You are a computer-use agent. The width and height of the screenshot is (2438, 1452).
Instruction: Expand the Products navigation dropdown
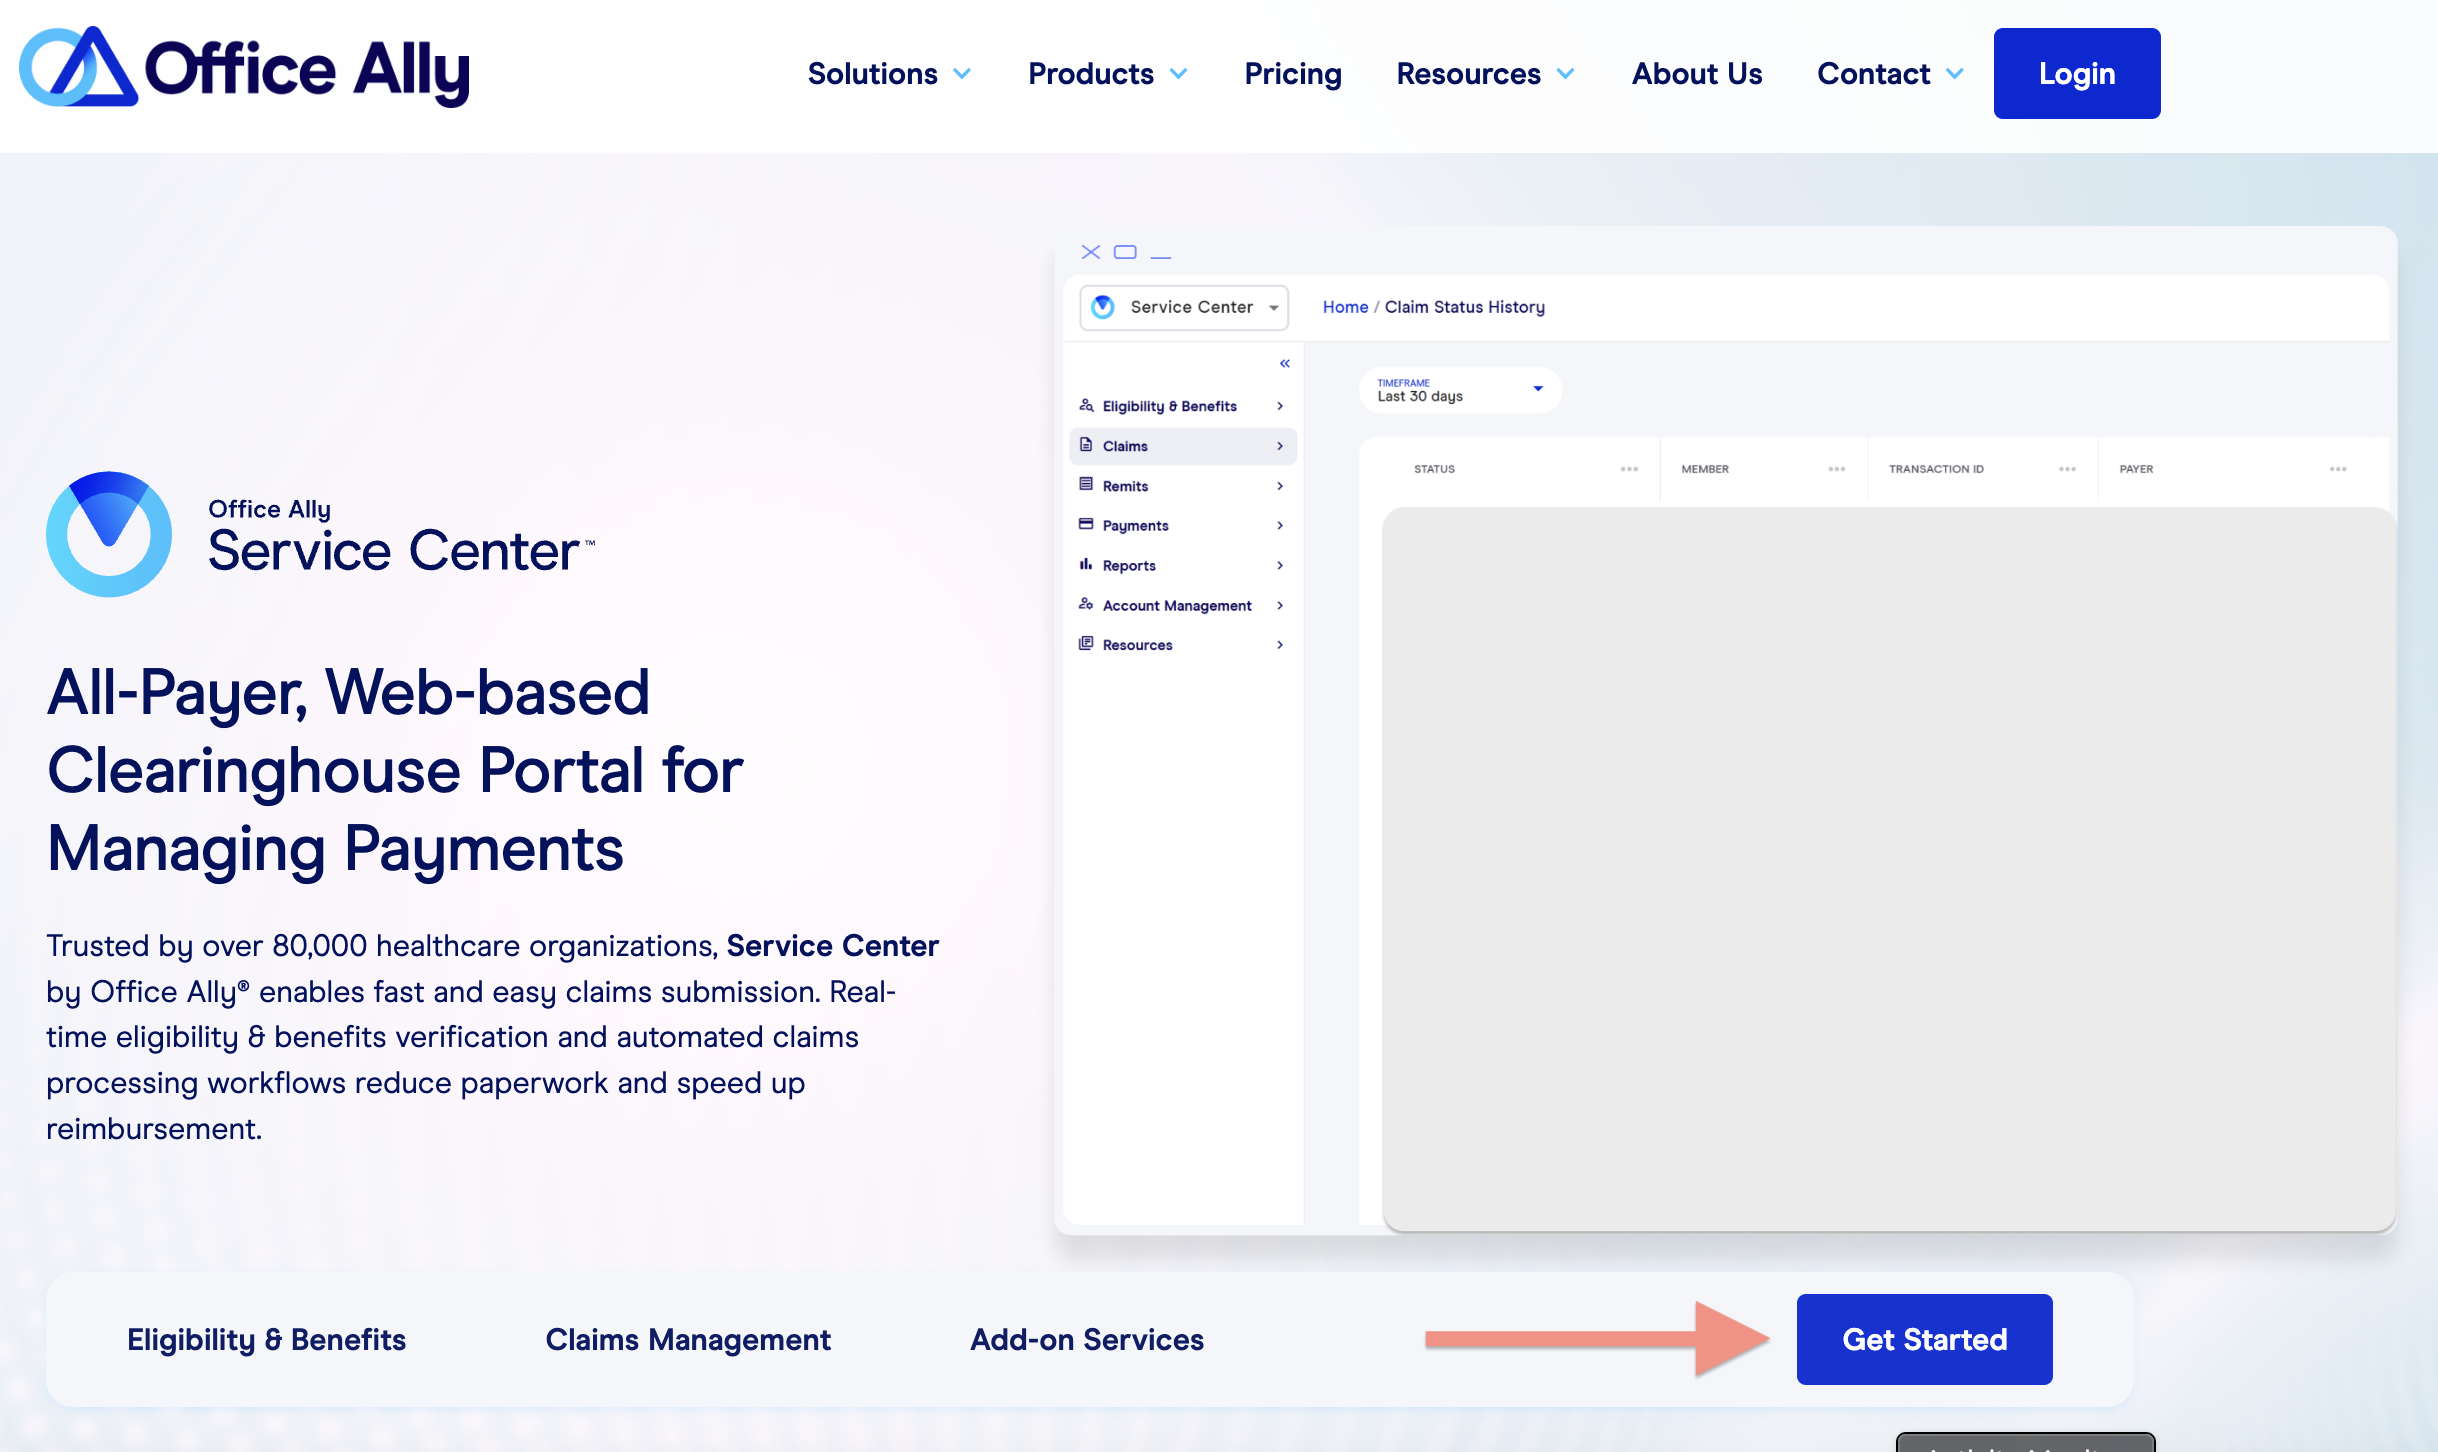tap(1107, 74)
